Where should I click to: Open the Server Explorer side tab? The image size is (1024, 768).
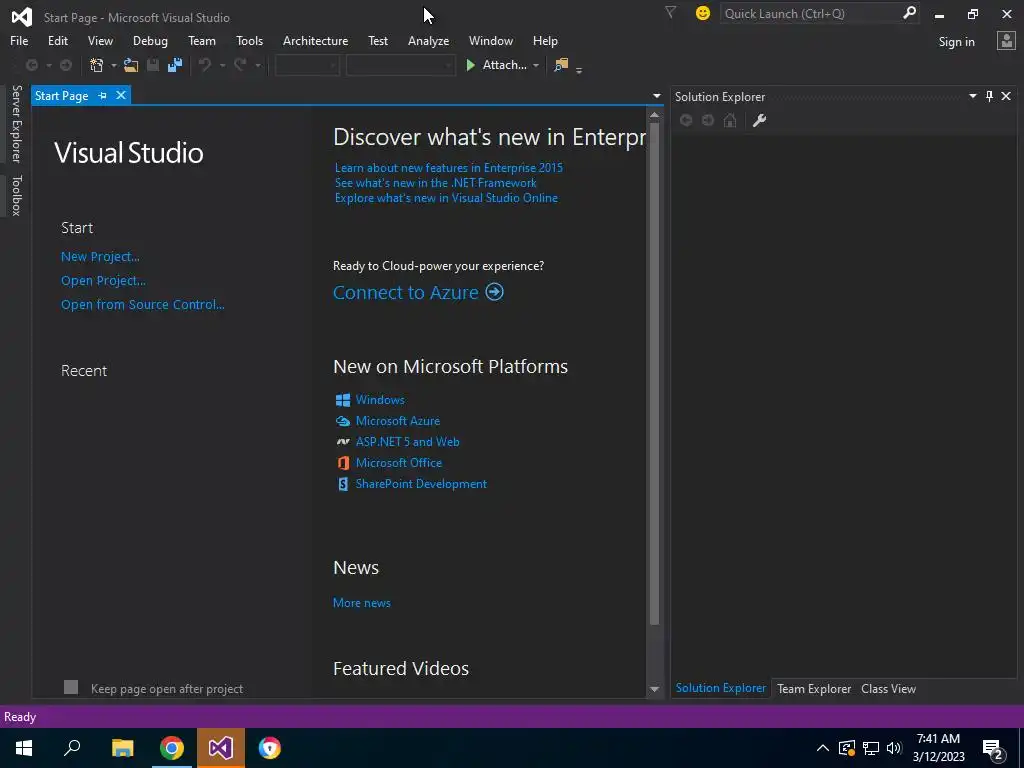click(17, 123)
